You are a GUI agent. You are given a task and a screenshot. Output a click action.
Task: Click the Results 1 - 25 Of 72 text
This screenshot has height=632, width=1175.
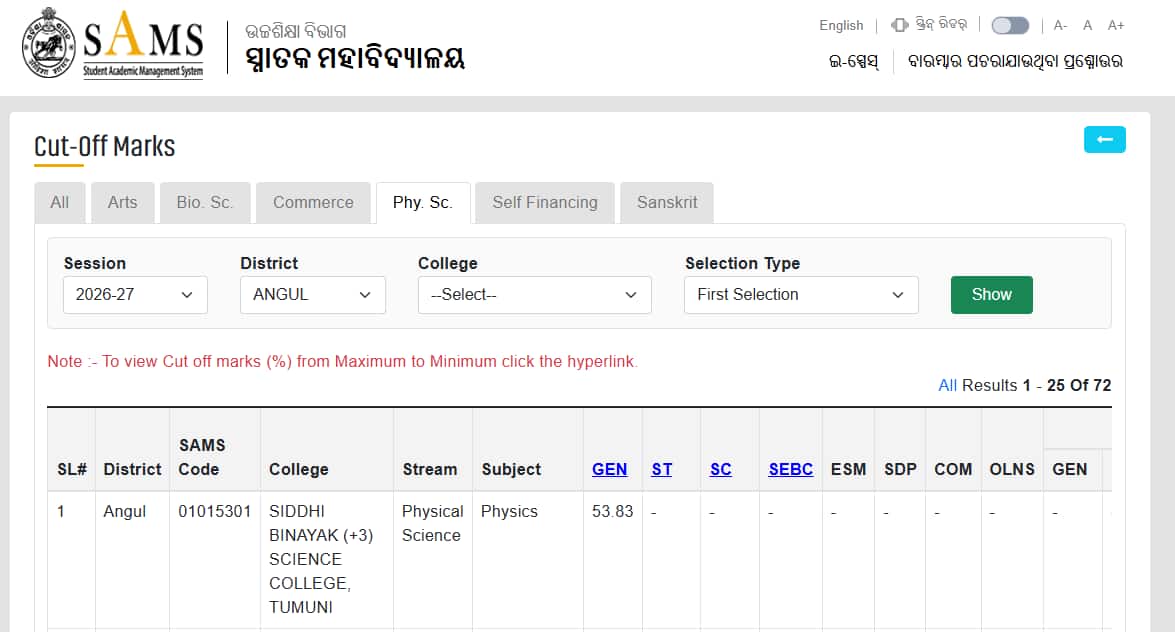[1036, 385]
